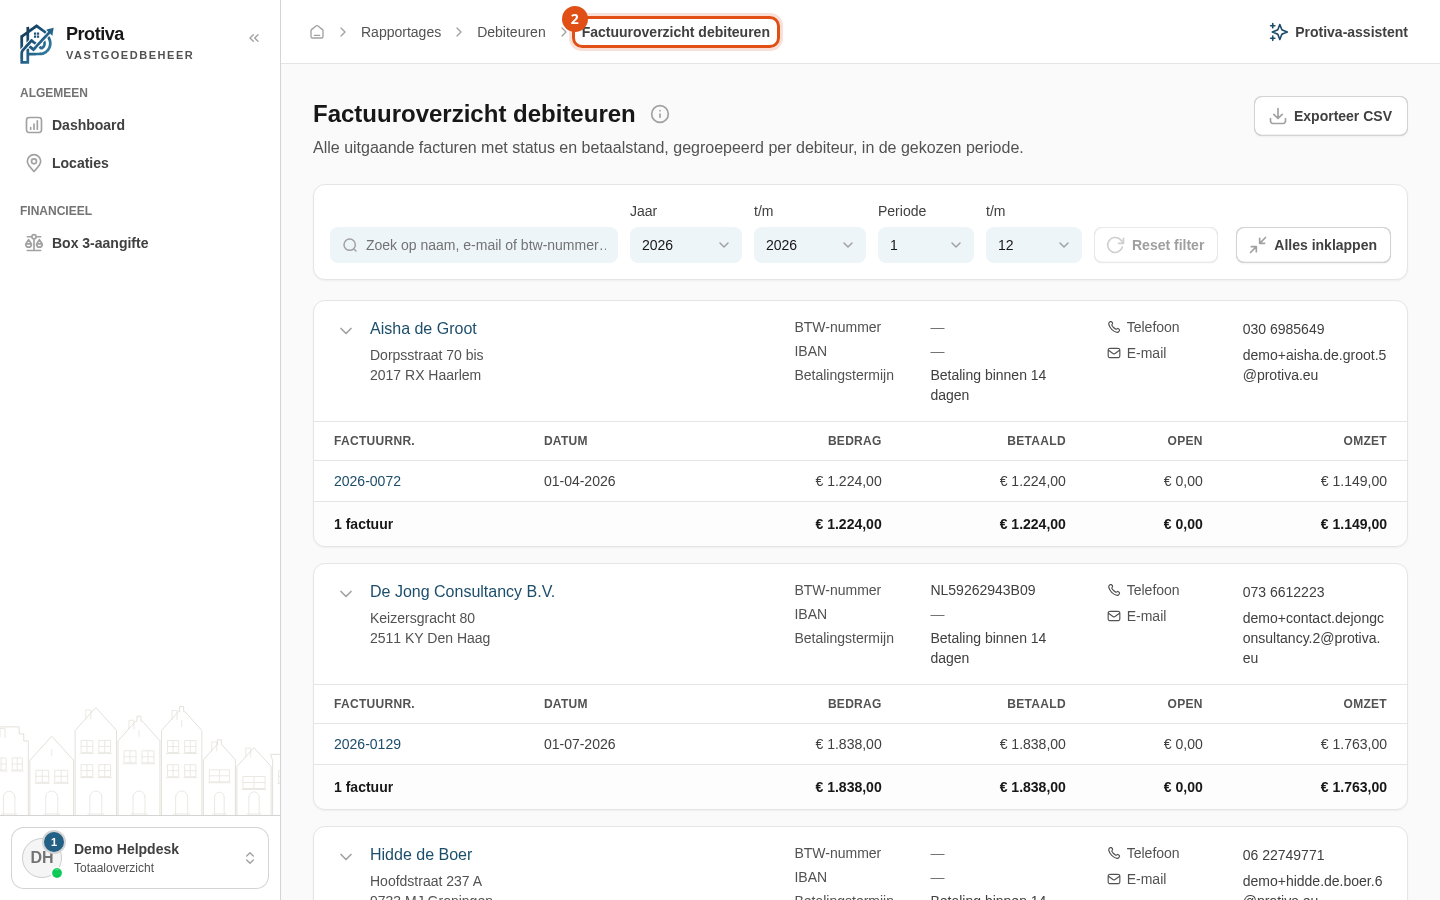The height and width of the screenshot is (900, 1440).
Task: Click the magnifier icon in the search field
Action: click(350, 245)
